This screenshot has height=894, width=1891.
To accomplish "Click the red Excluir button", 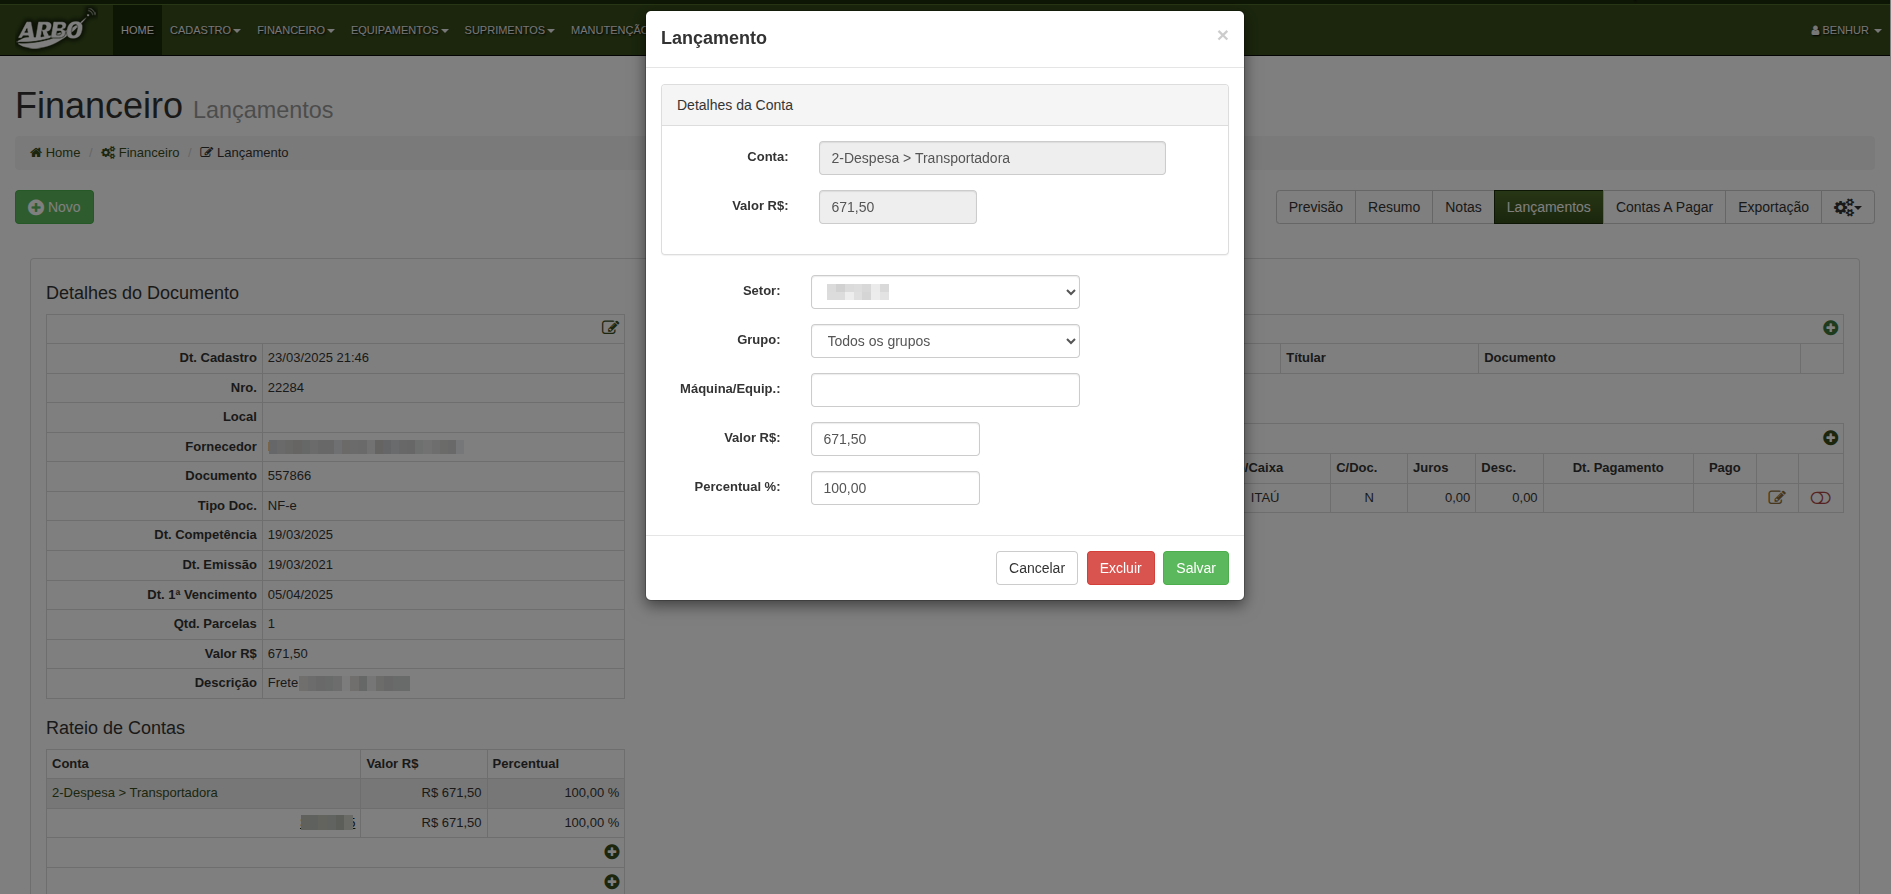I will (1120, 568).
